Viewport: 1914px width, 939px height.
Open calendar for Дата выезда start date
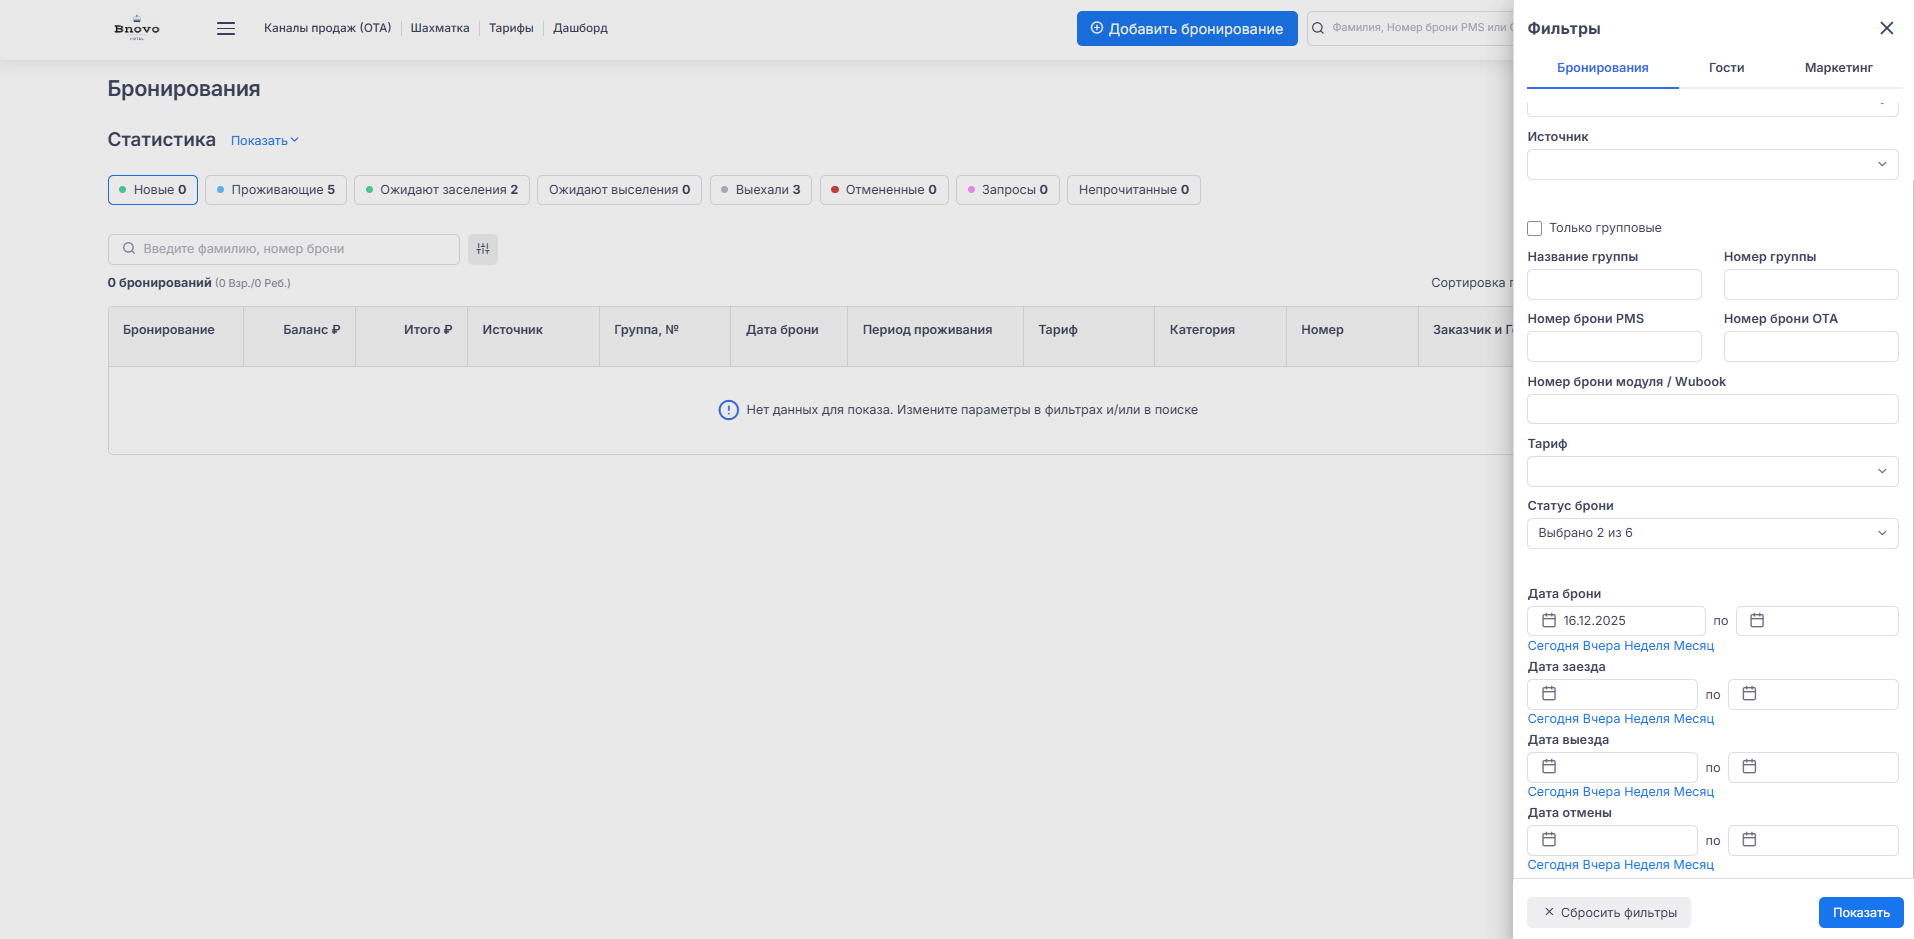(x=1549, y=767)
